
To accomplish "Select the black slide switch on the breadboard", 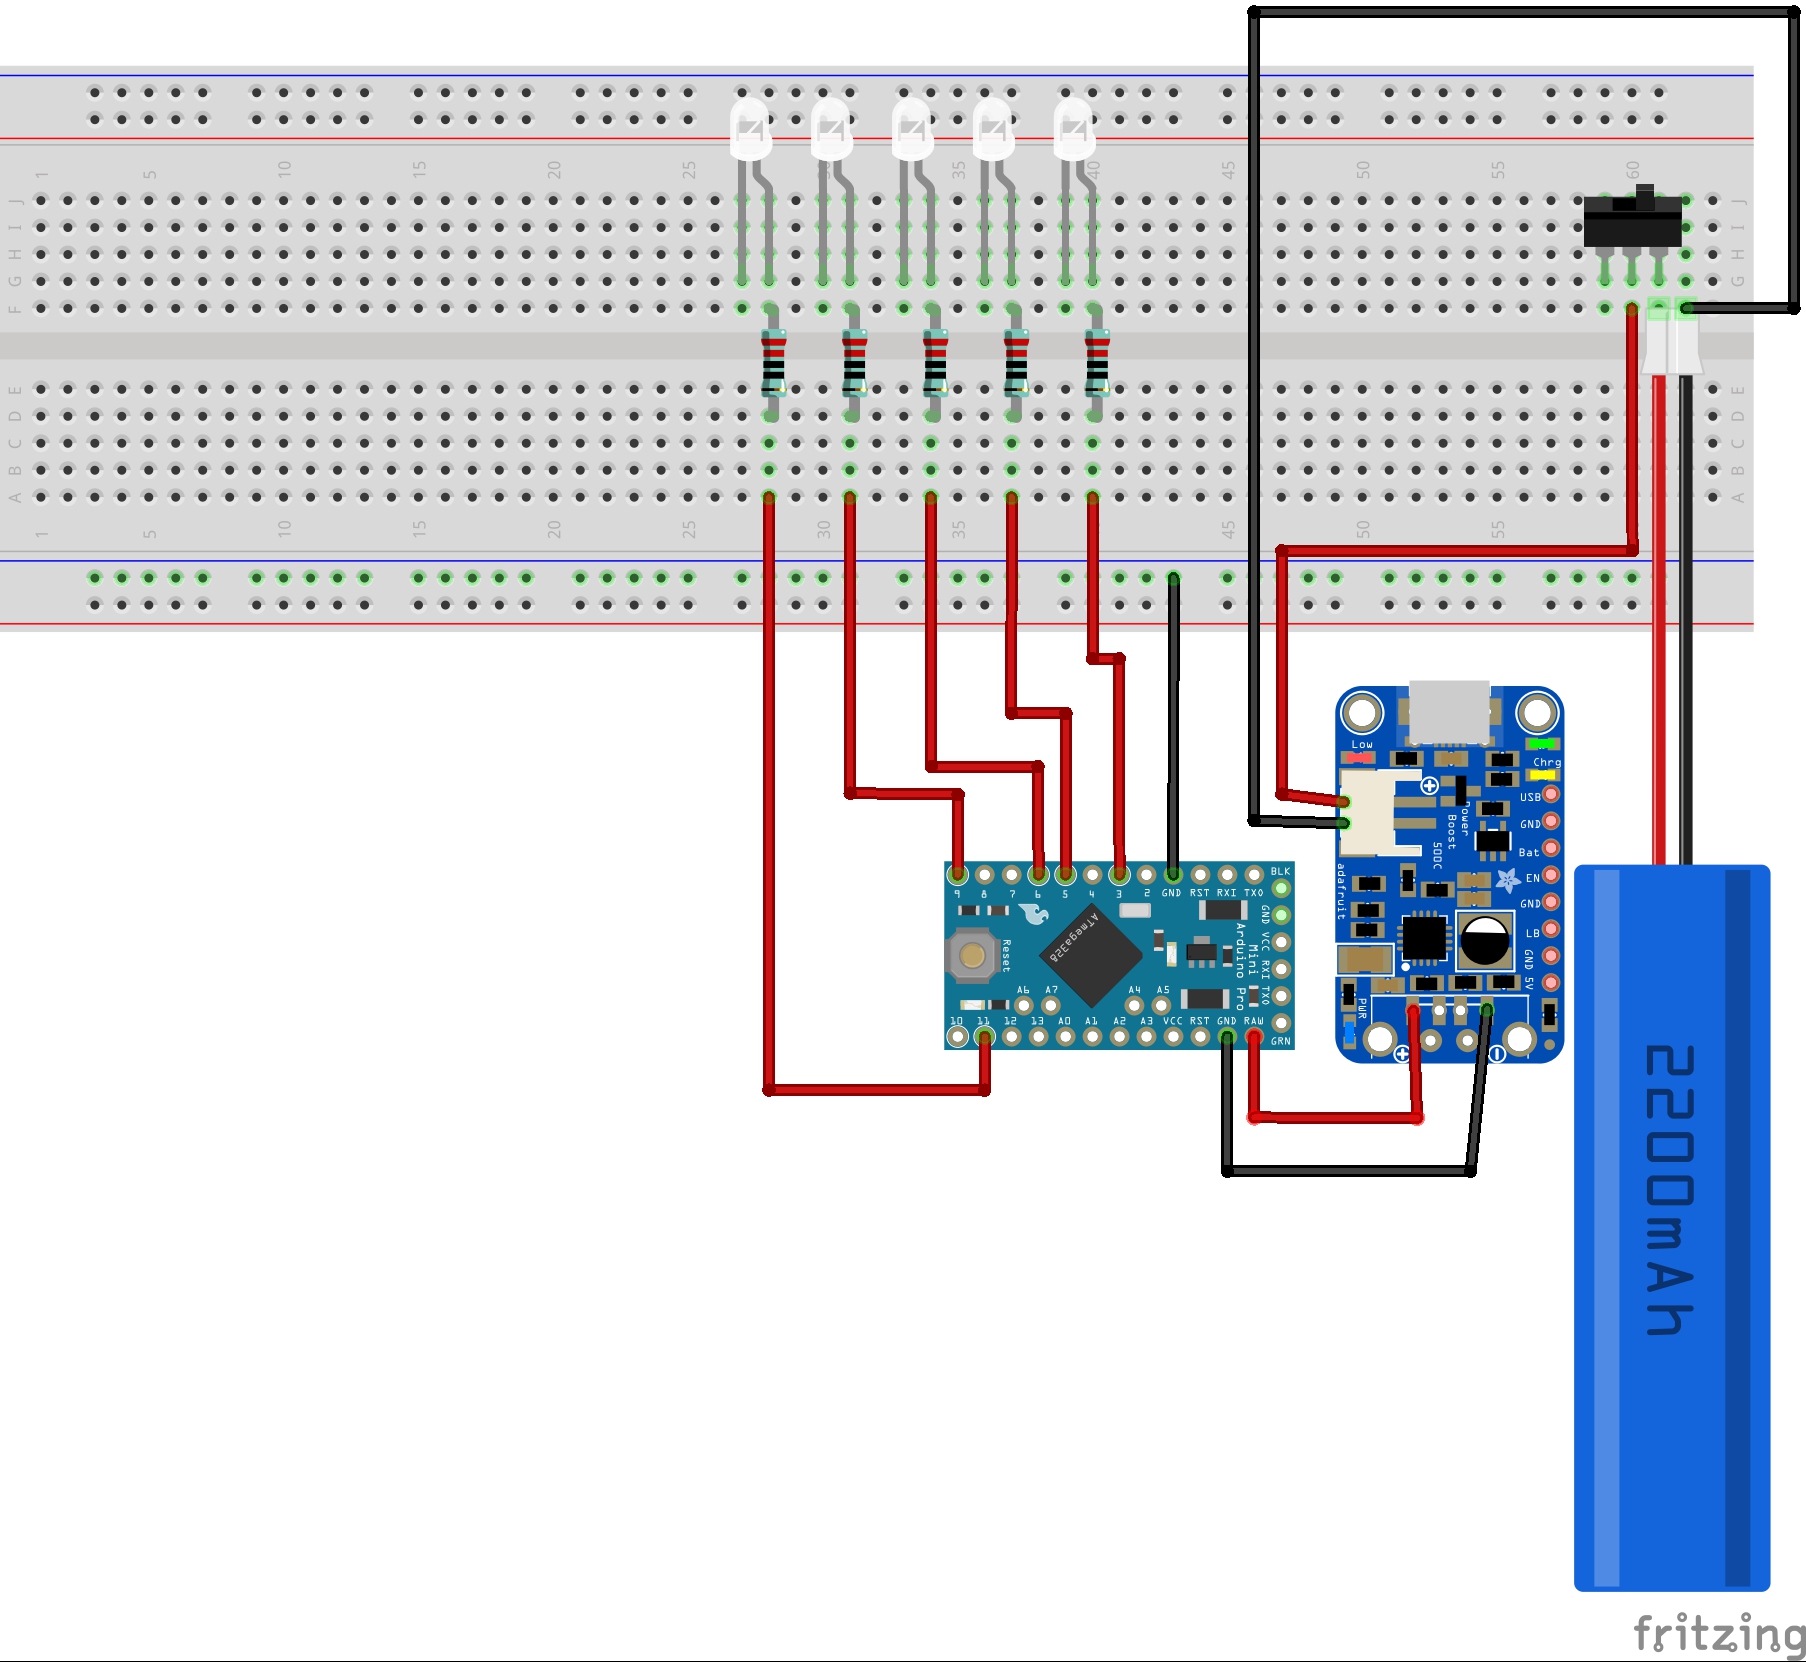I will pyautogui.click(x=1632, y=220).
